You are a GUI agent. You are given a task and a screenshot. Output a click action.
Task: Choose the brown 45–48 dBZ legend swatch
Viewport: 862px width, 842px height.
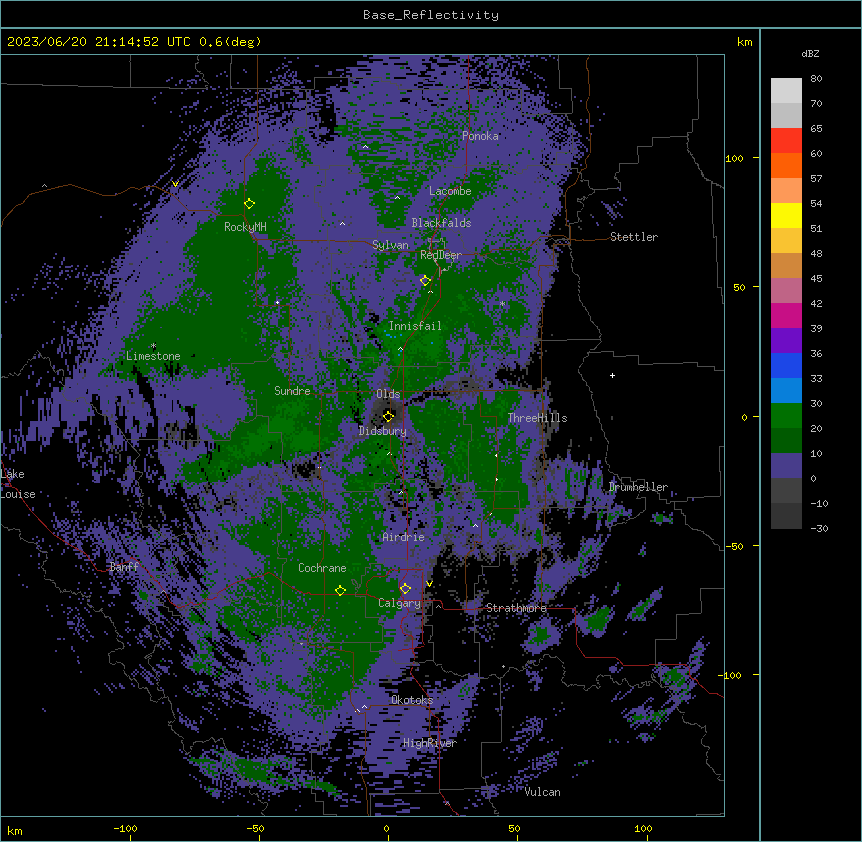[x=786, y=265]
